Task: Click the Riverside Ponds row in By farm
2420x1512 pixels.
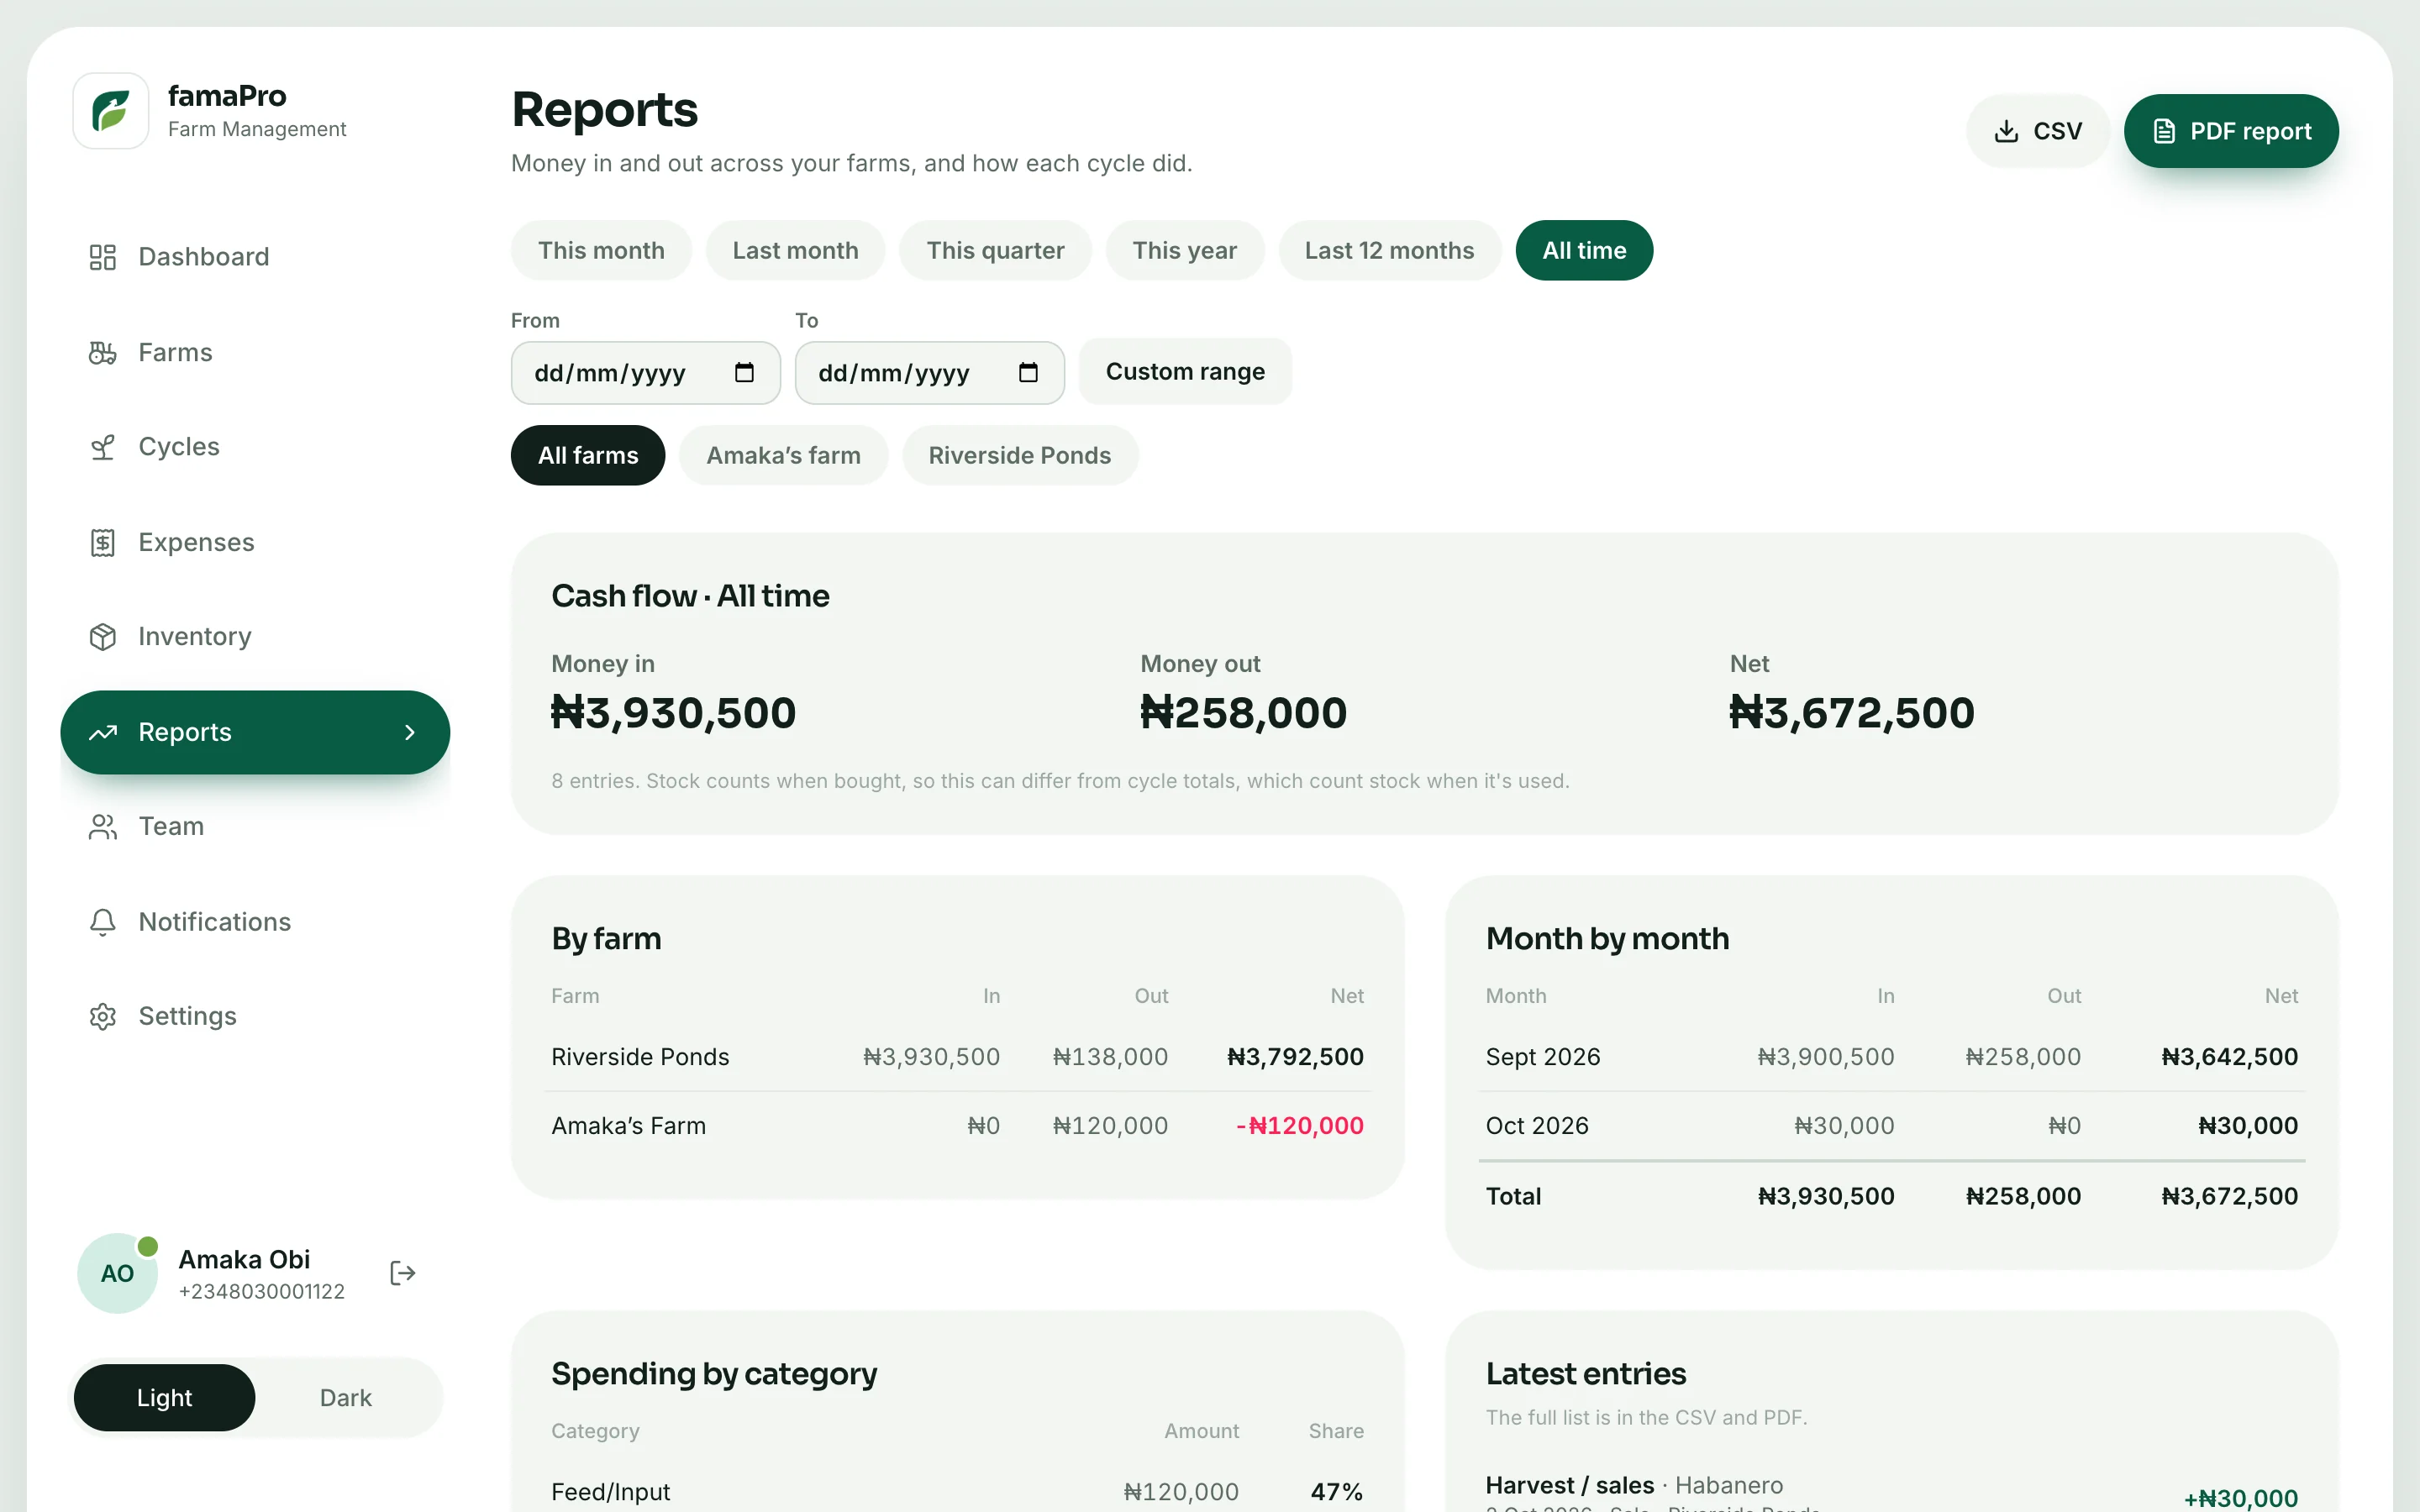Action: (957, 1057)
